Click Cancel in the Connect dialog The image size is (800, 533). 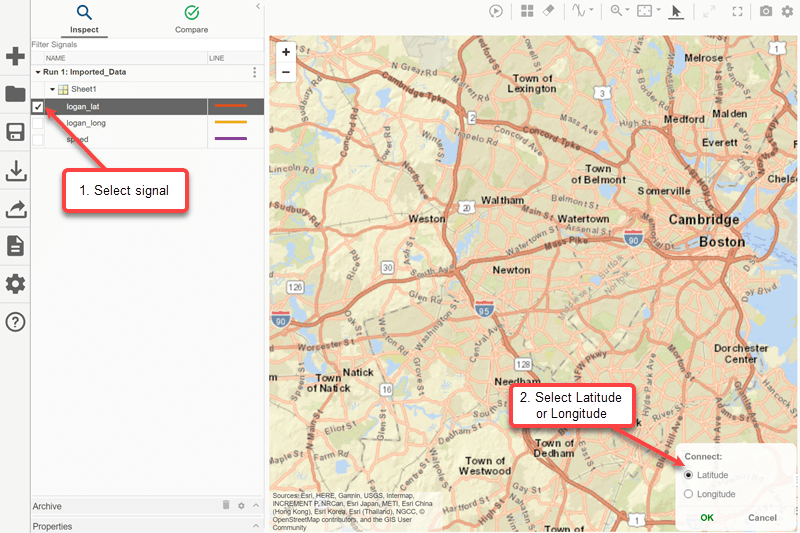tap(762, 518)
